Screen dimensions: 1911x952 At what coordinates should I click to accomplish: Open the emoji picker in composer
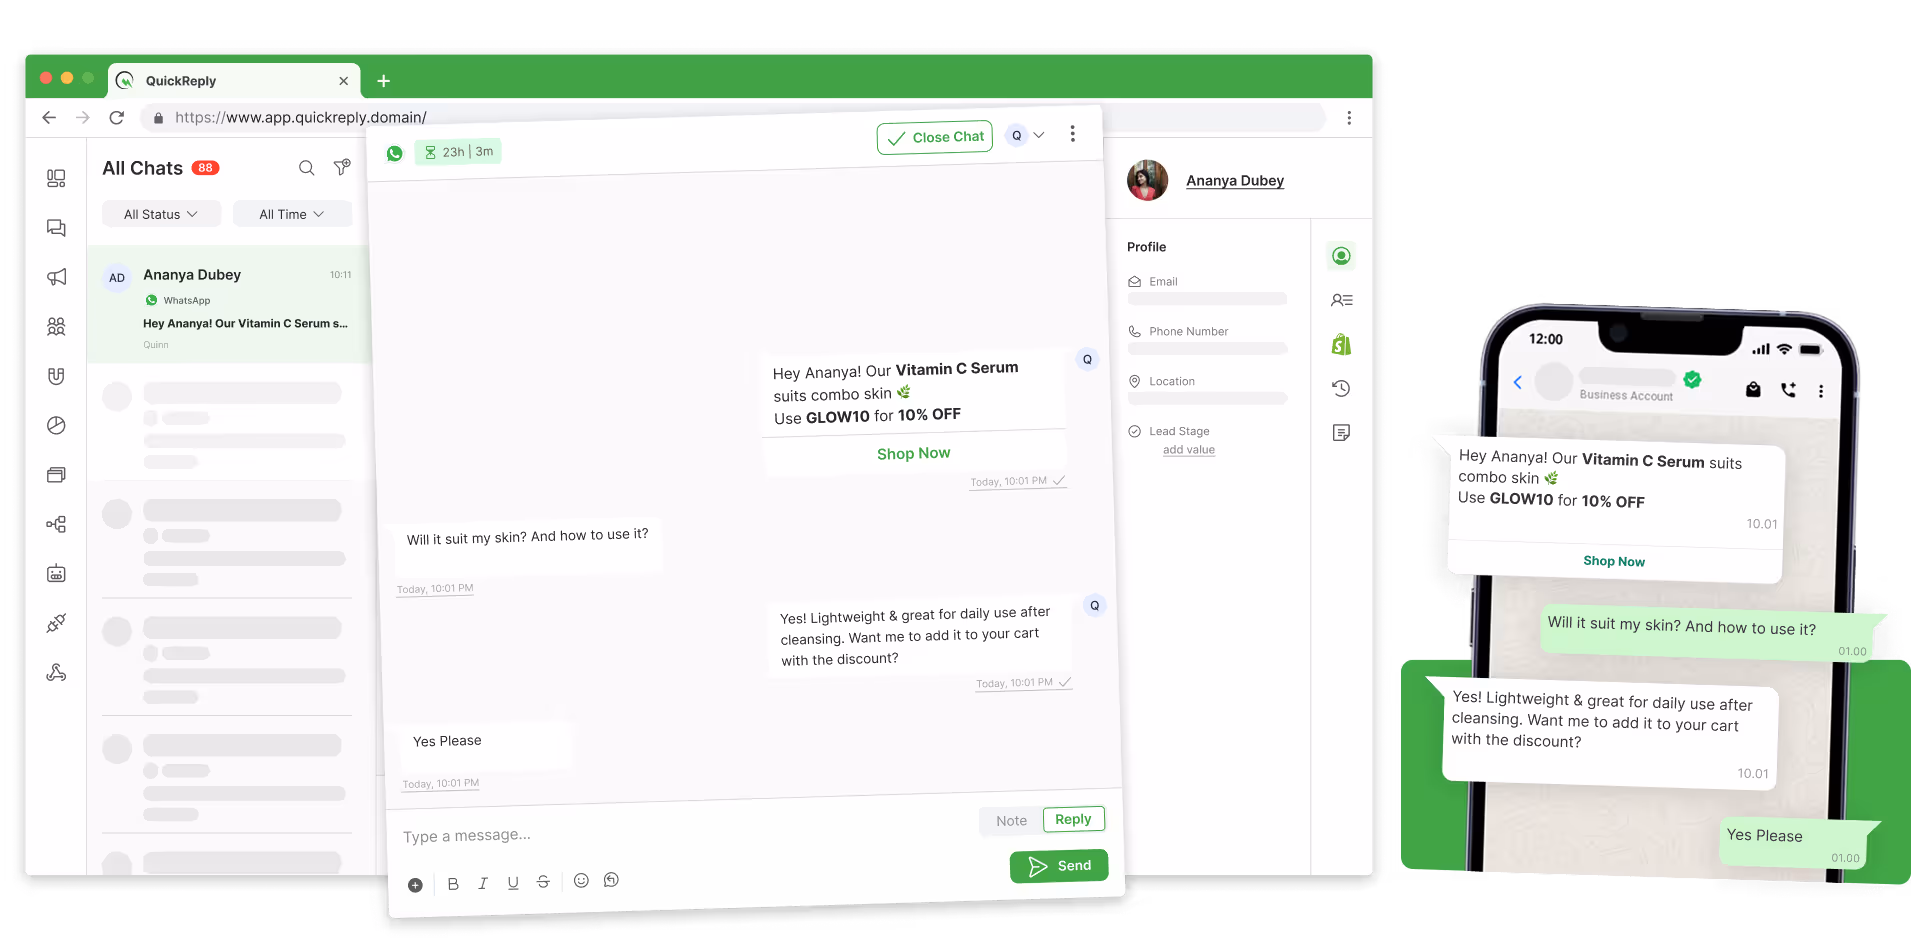click(x=581, y=880)
